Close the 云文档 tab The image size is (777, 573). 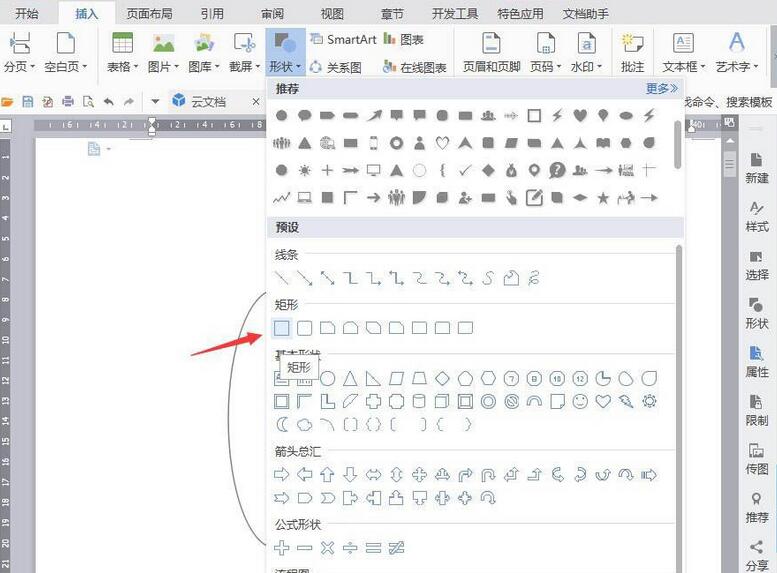point(256,102)
